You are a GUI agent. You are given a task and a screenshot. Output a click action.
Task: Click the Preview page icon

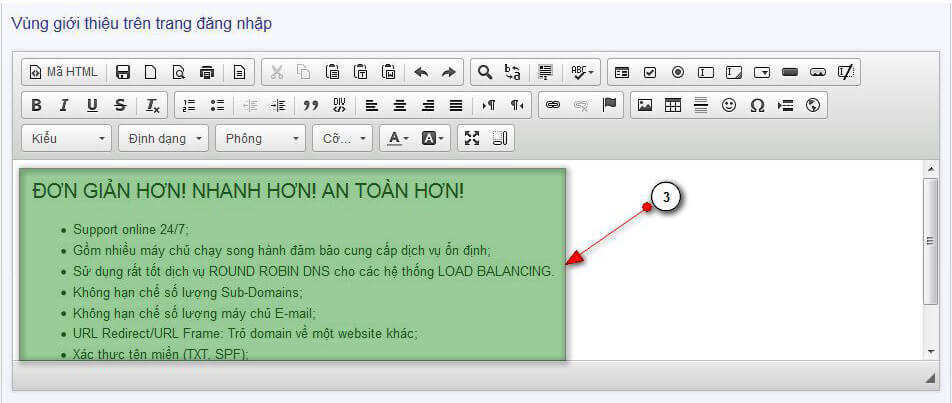[x=178, y=72]
